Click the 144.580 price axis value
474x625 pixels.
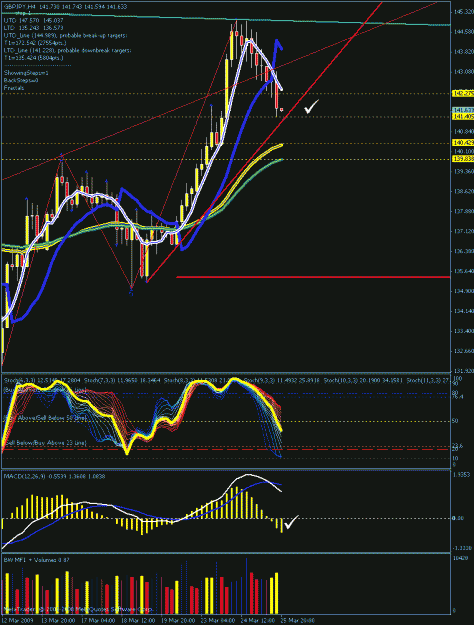(x=464, y=31)
